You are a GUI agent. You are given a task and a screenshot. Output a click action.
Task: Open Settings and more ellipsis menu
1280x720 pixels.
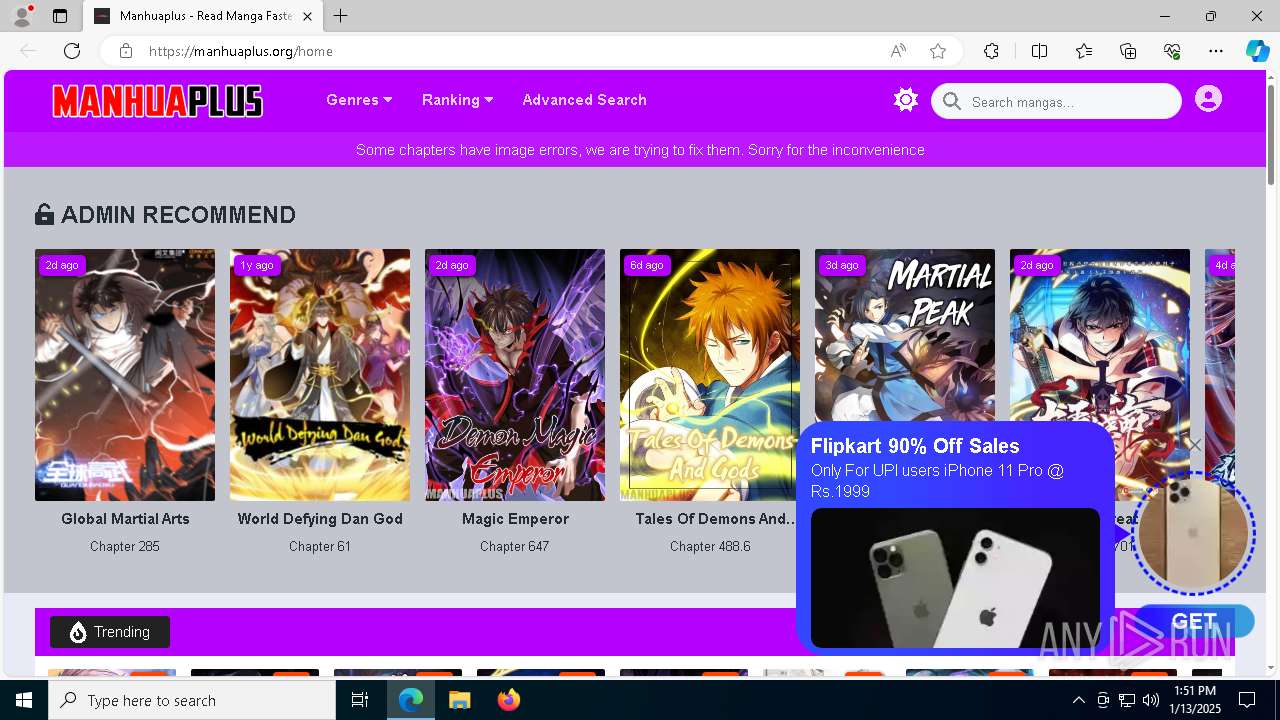(1216, 51)
